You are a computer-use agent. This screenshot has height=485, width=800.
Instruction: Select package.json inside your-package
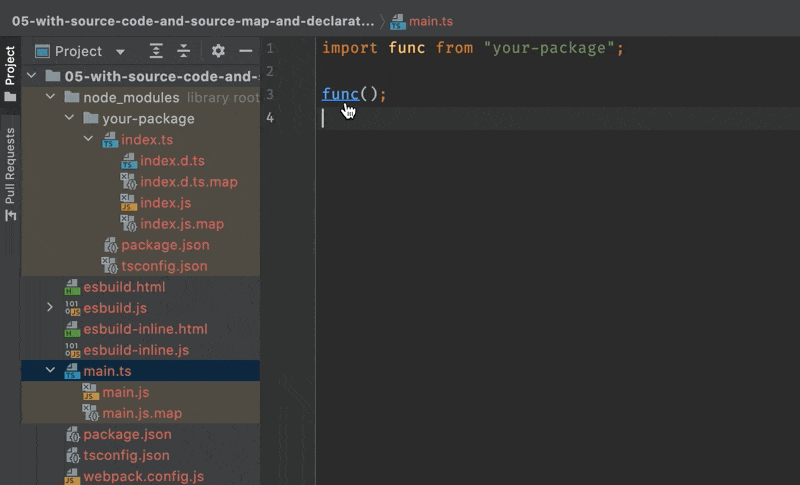[165, 245]
